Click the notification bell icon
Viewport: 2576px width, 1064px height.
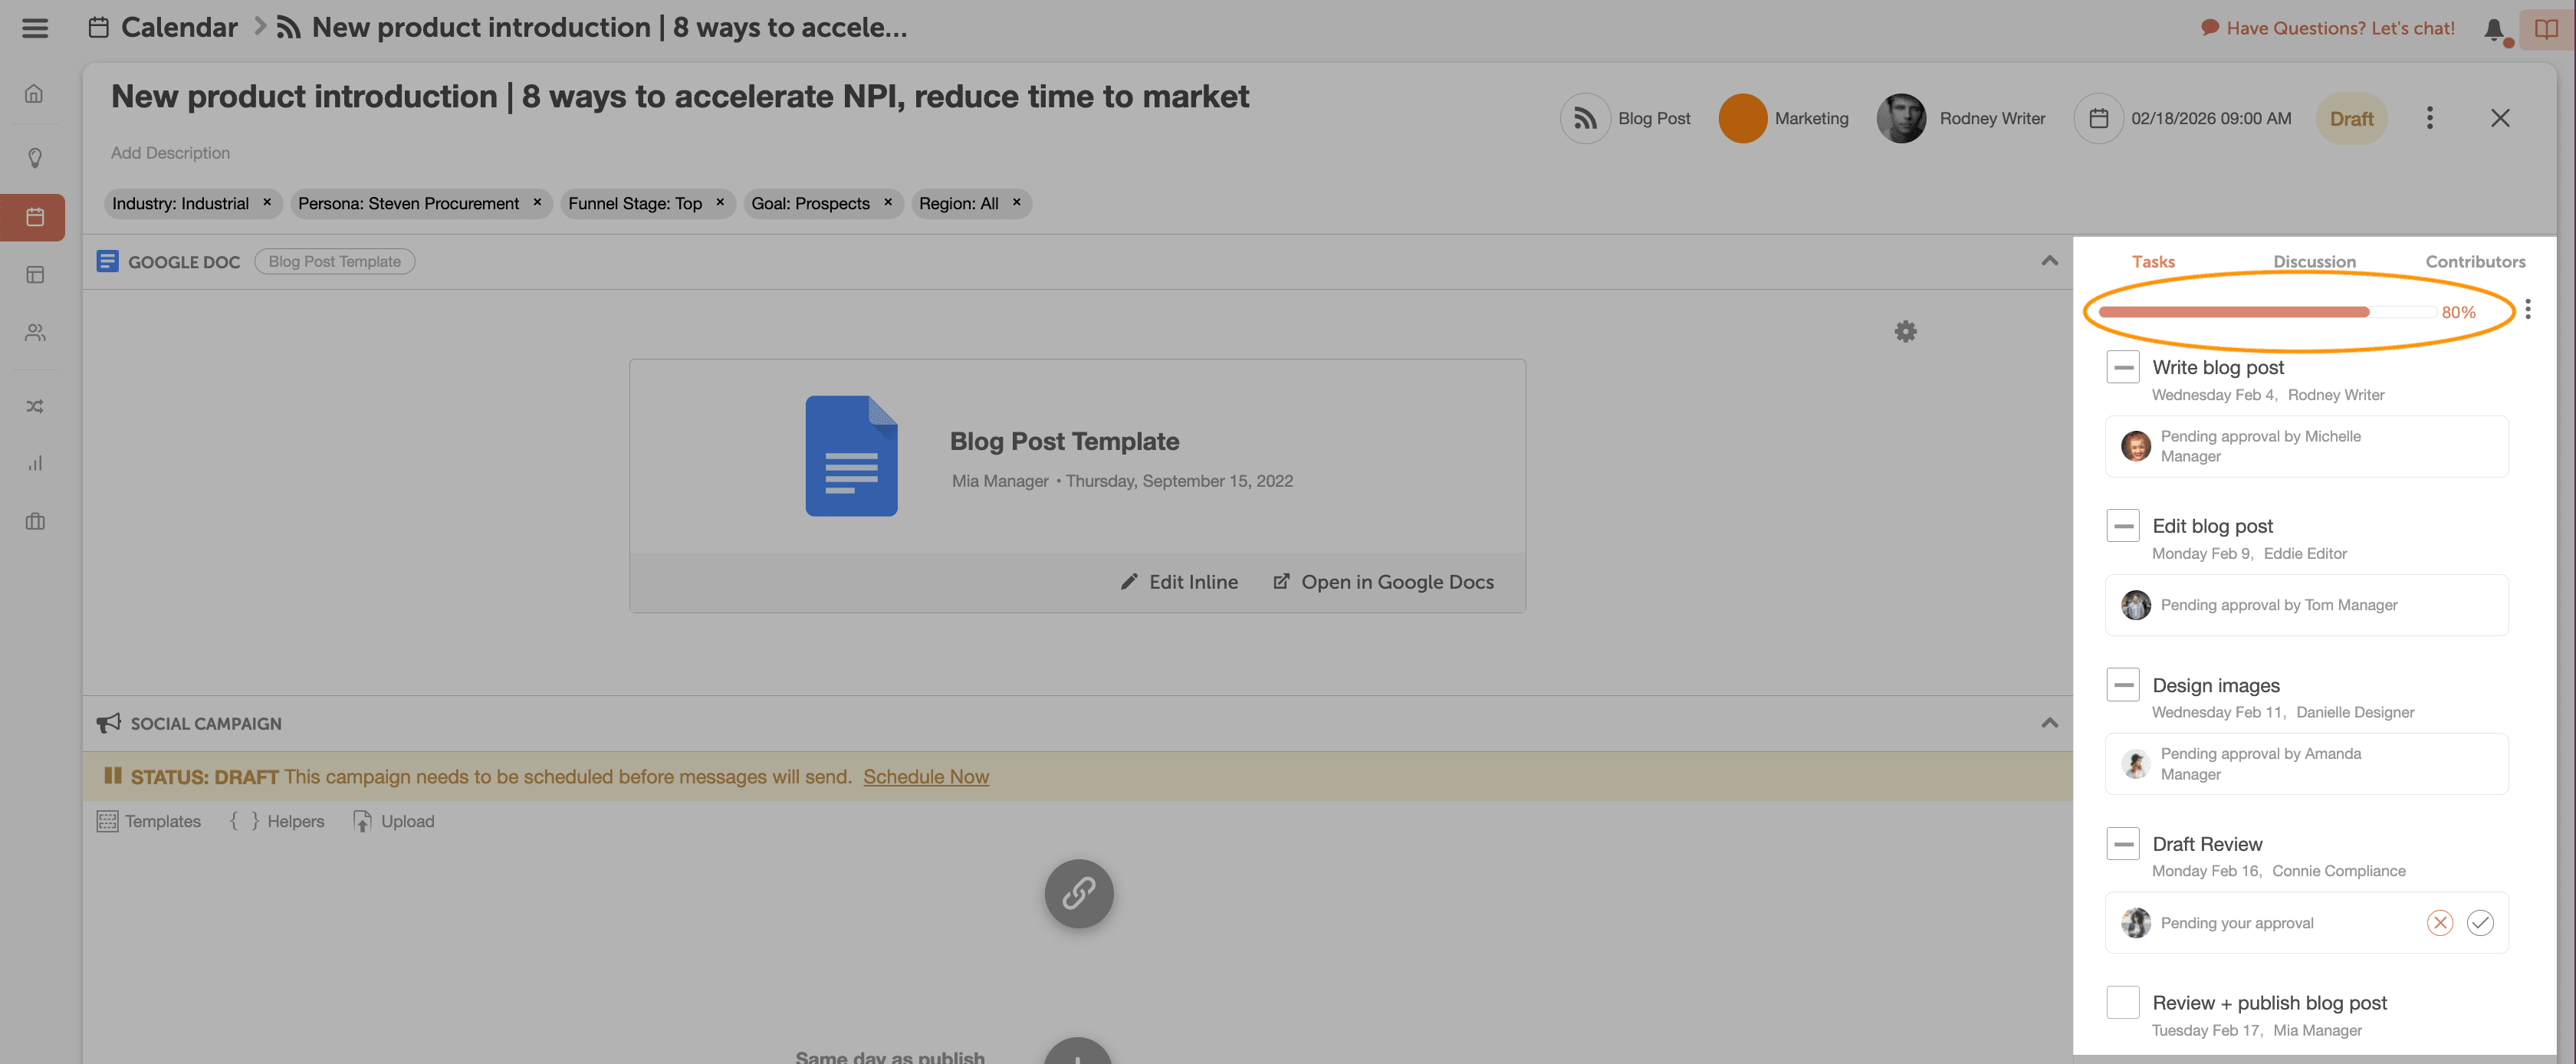(2493, 29)
